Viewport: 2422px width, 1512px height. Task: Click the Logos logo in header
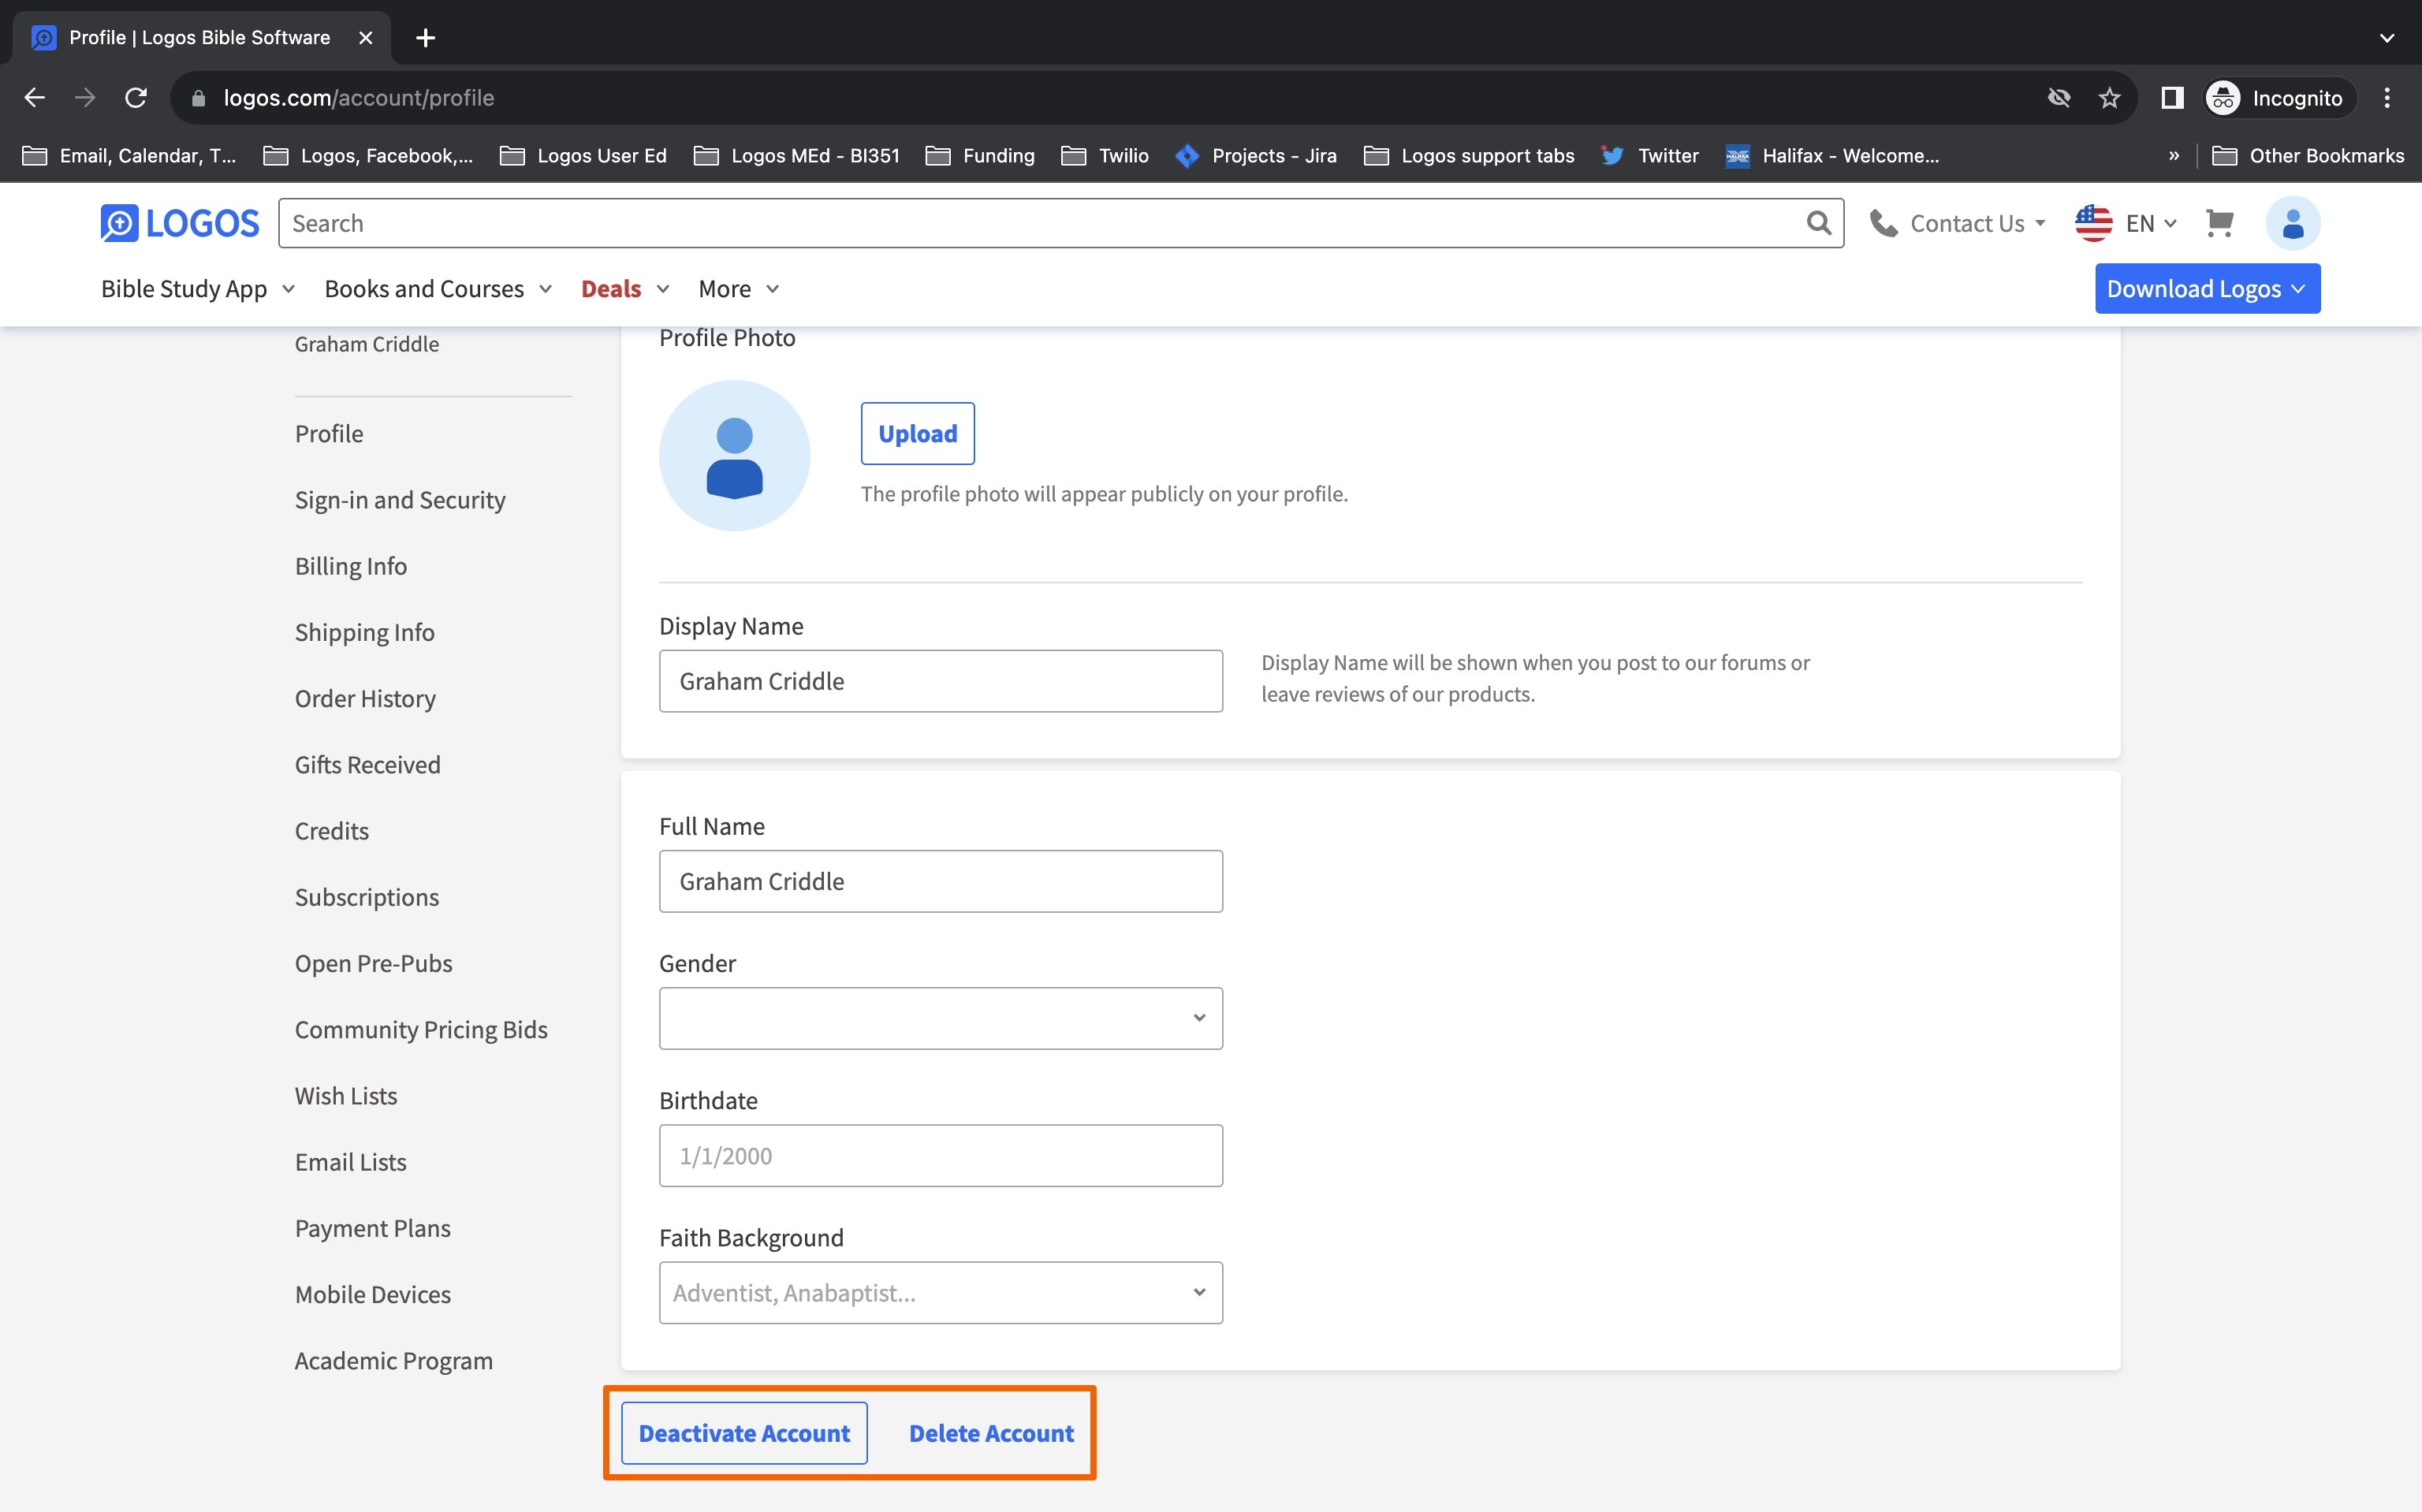(x=180, y=223)
